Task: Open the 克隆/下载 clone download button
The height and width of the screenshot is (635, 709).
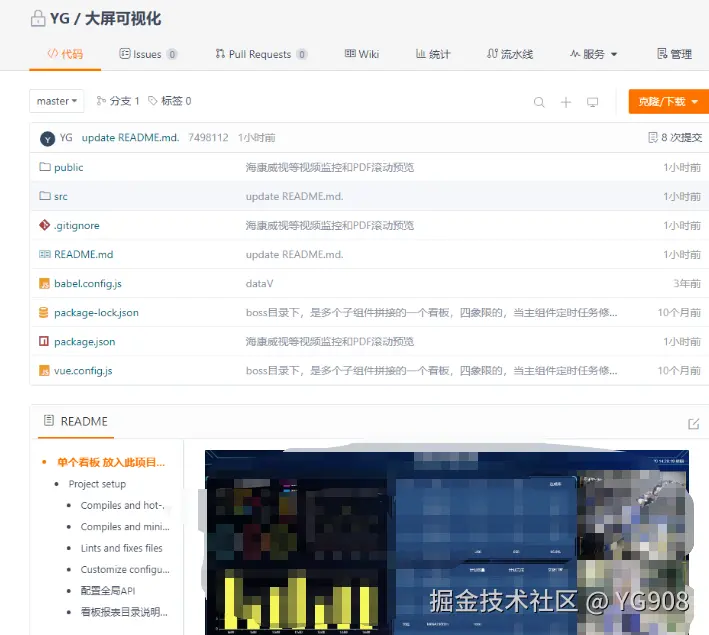Action: click(668, 101)
